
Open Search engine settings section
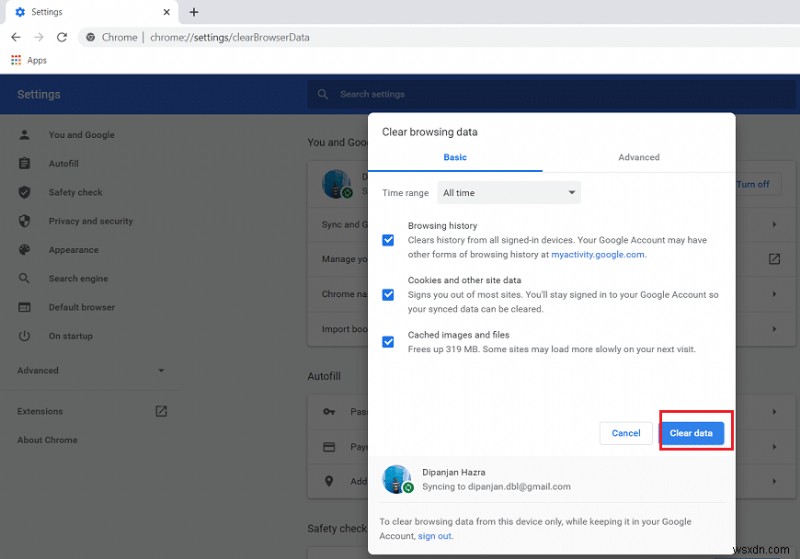click(x=78, y=278)
